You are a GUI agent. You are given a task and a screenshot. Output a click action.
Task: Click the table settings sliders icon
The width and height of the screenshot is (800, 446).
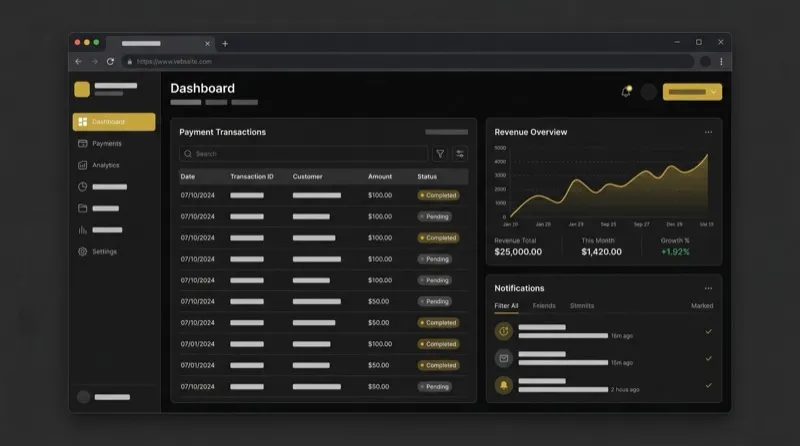[460, 154]
